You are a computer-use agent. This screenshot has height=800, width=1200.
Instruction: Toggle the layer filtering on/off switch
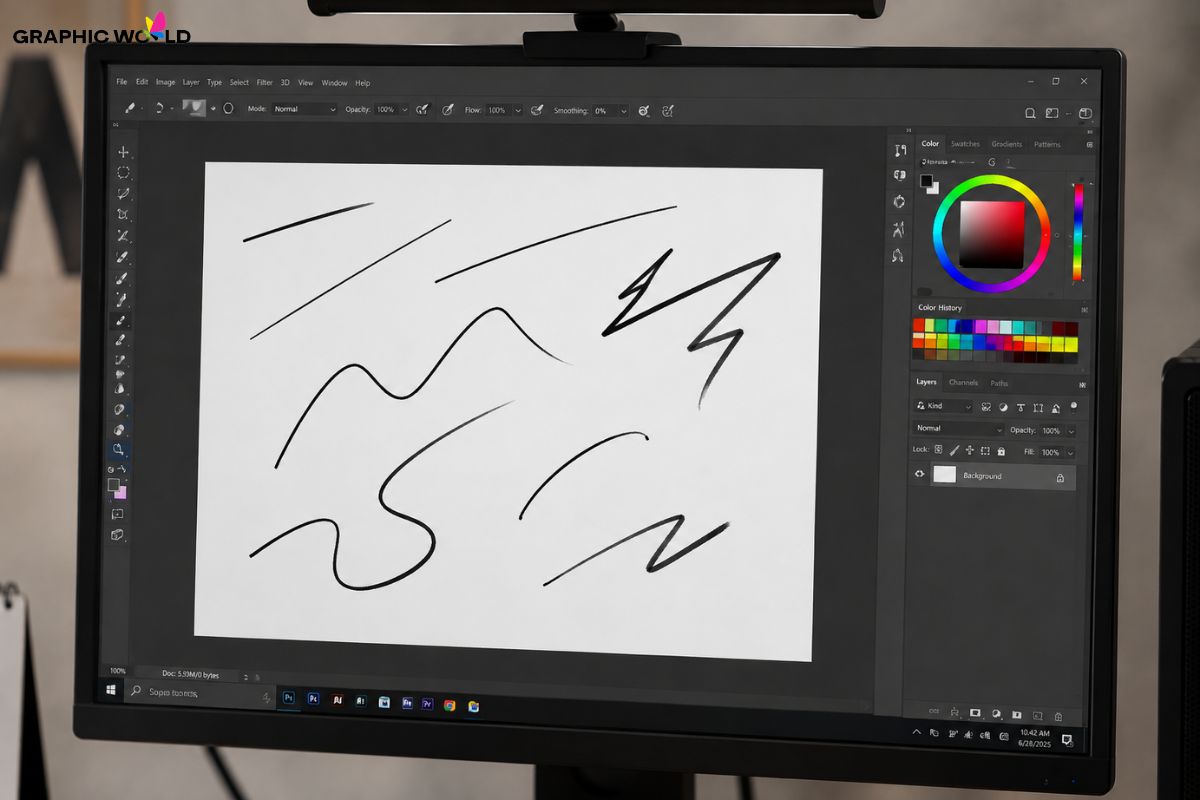(x=1074, y=406)
